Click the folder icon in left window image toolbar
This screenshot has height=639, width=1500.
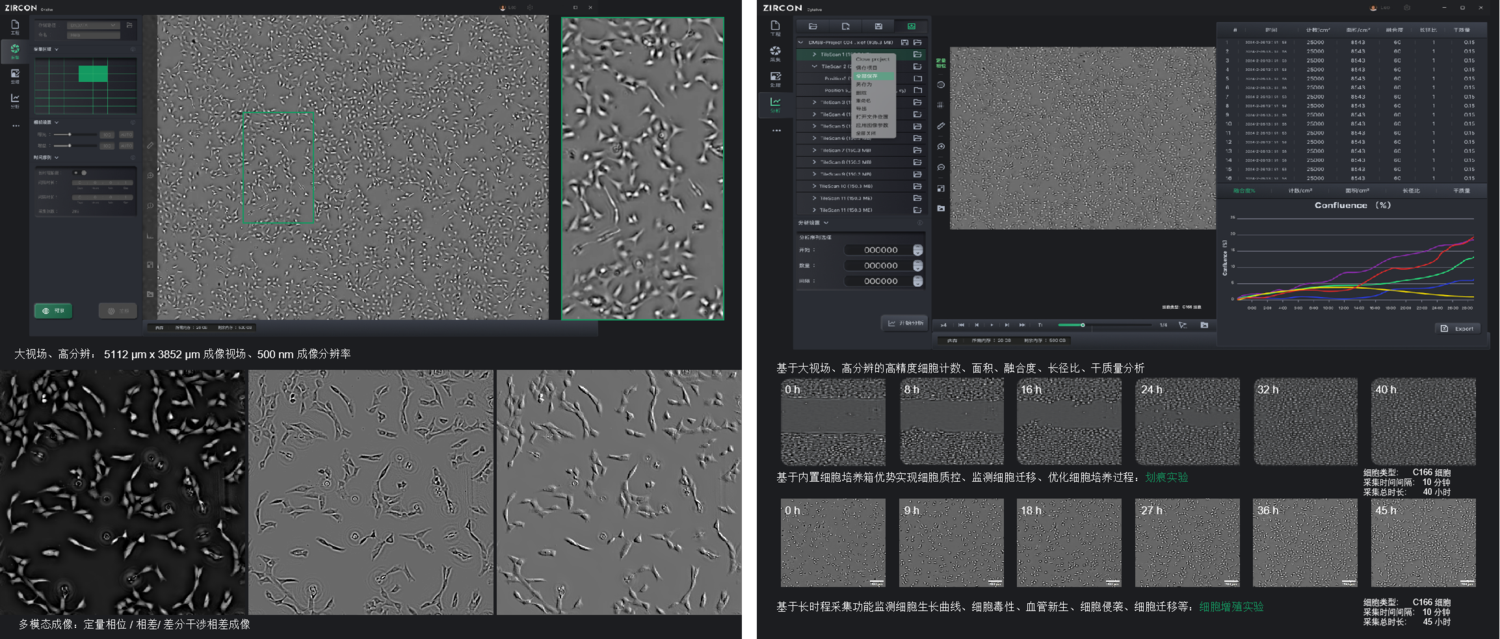click(x=150, y=294)
